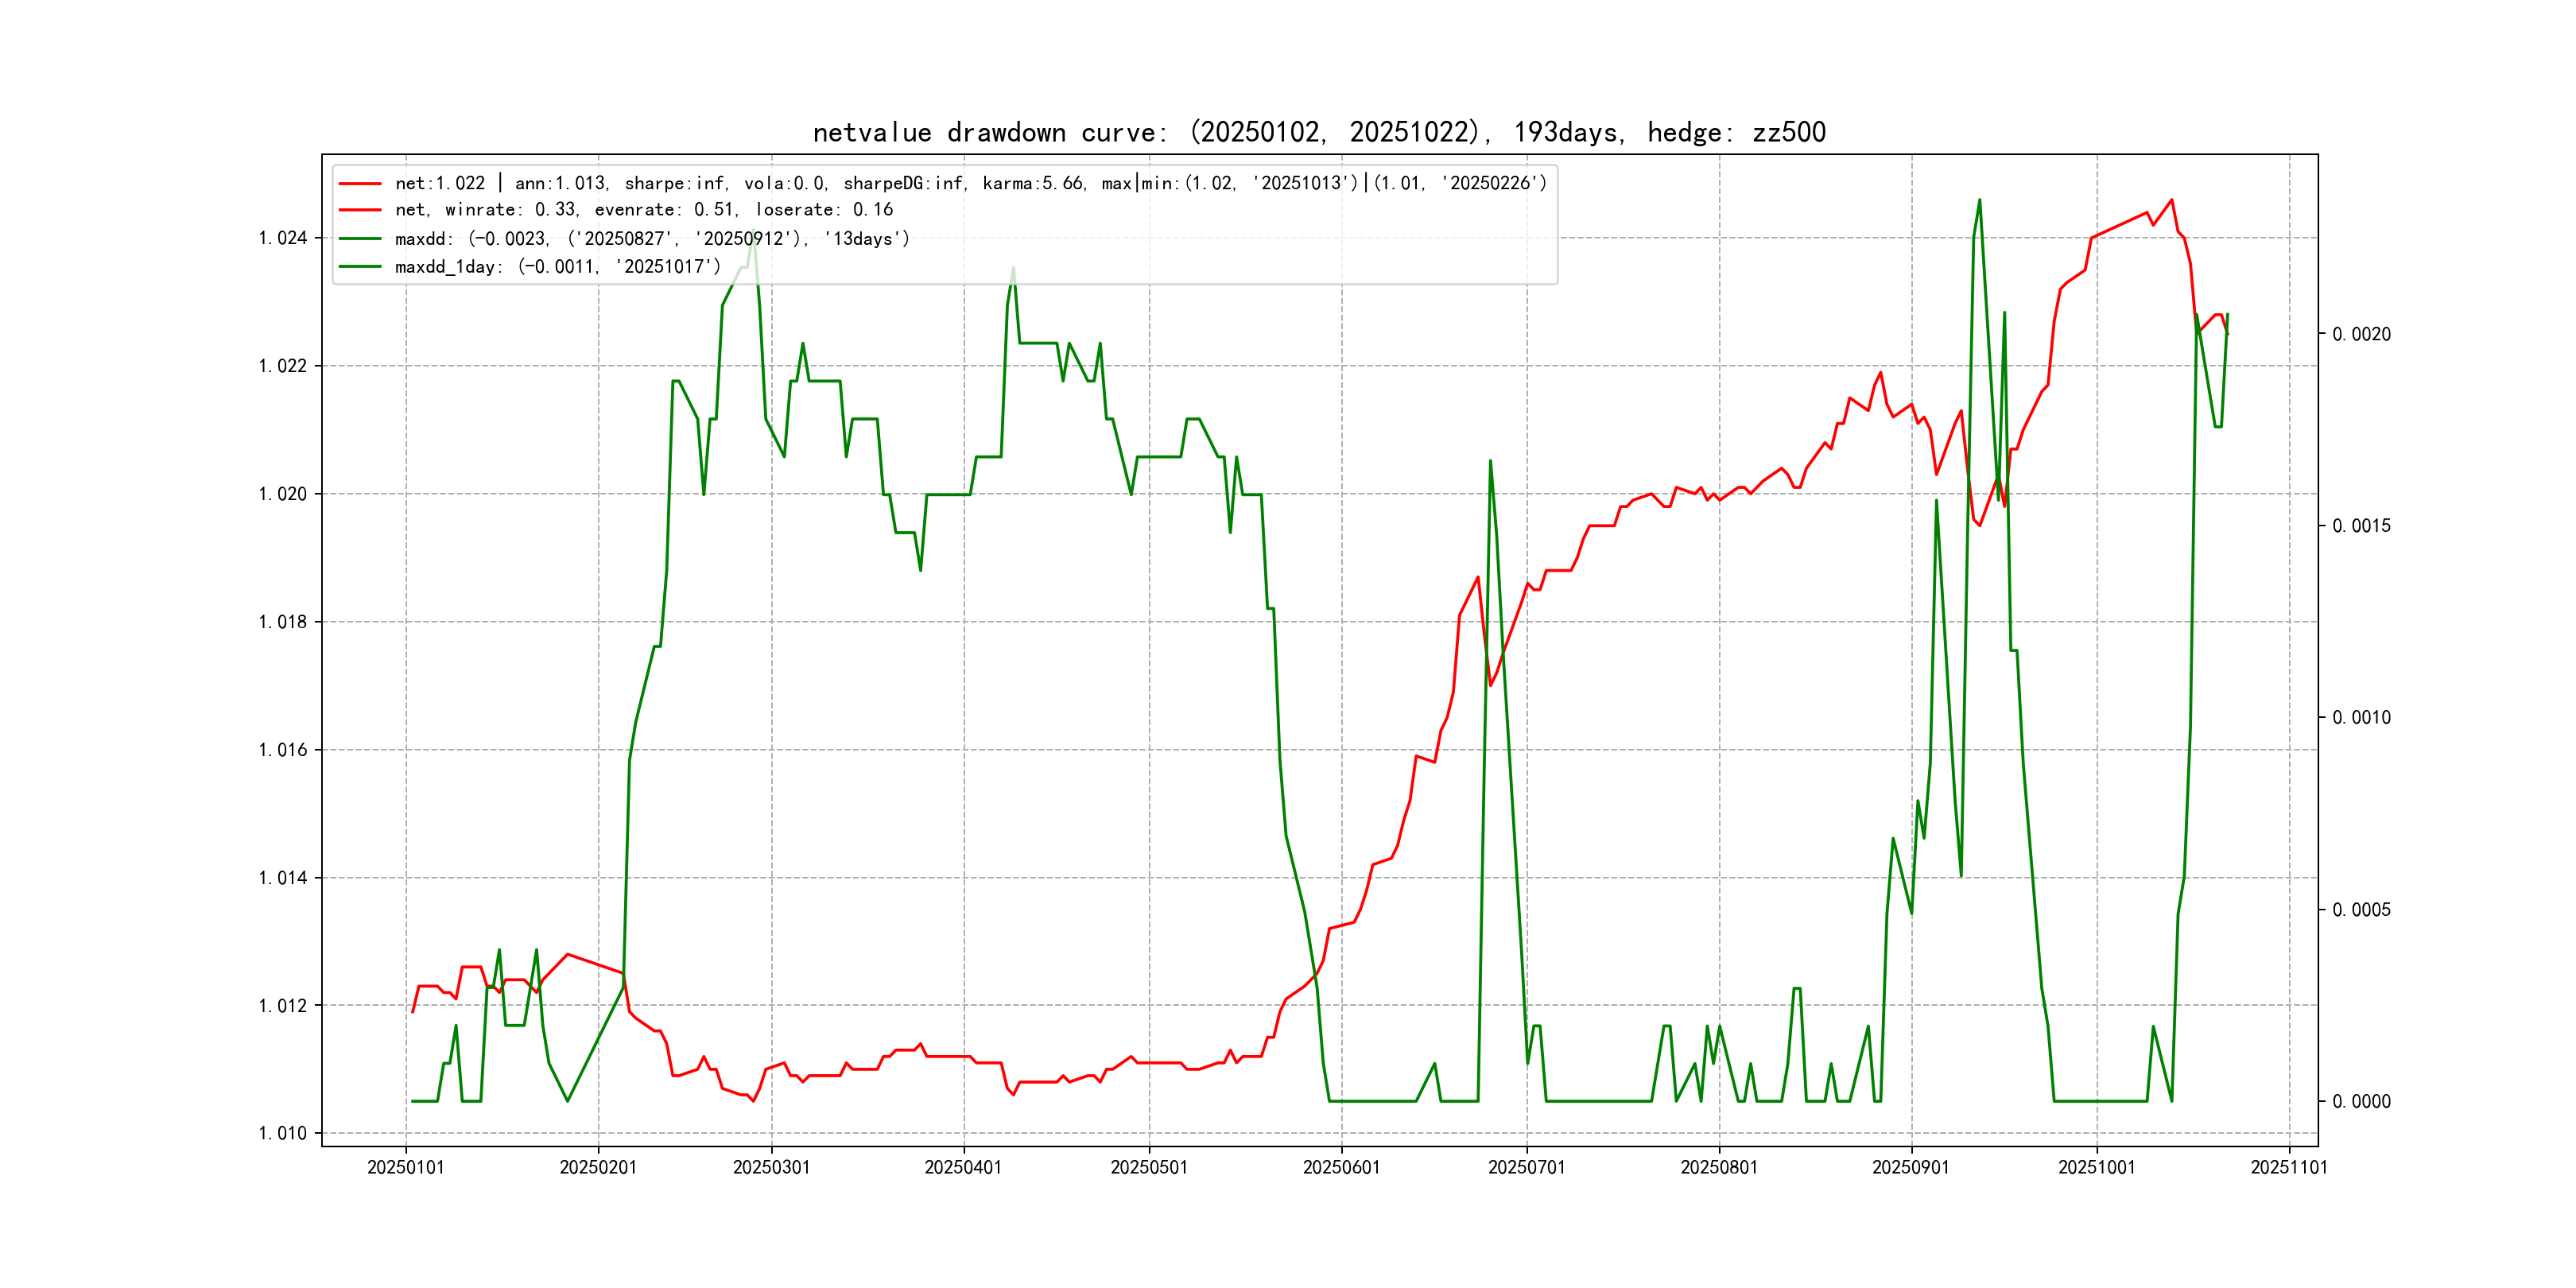Click the 20250301 x-axis date label
2576x1288 pixels.
pyautogui.click(x=771, y=1167)
